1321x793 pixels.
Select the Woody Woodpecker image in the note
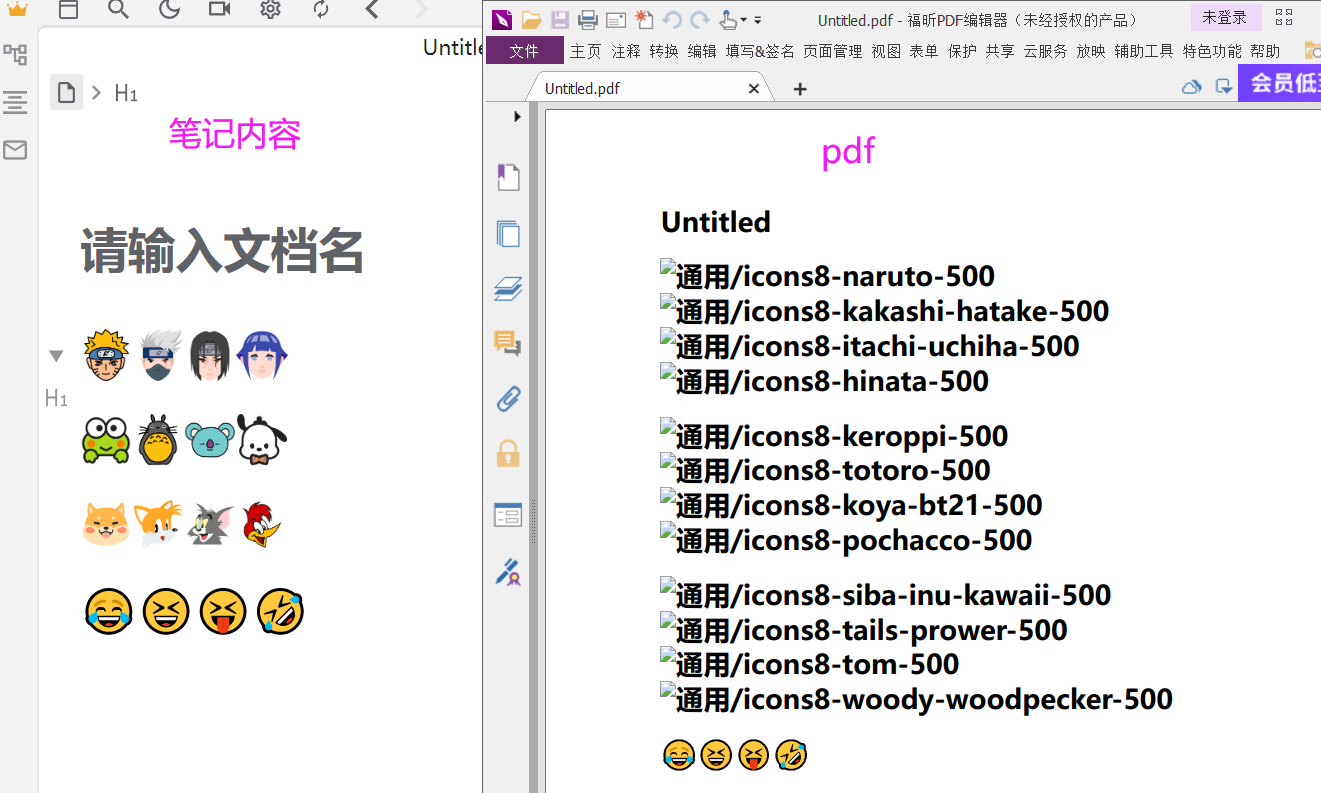click(262, 524)
